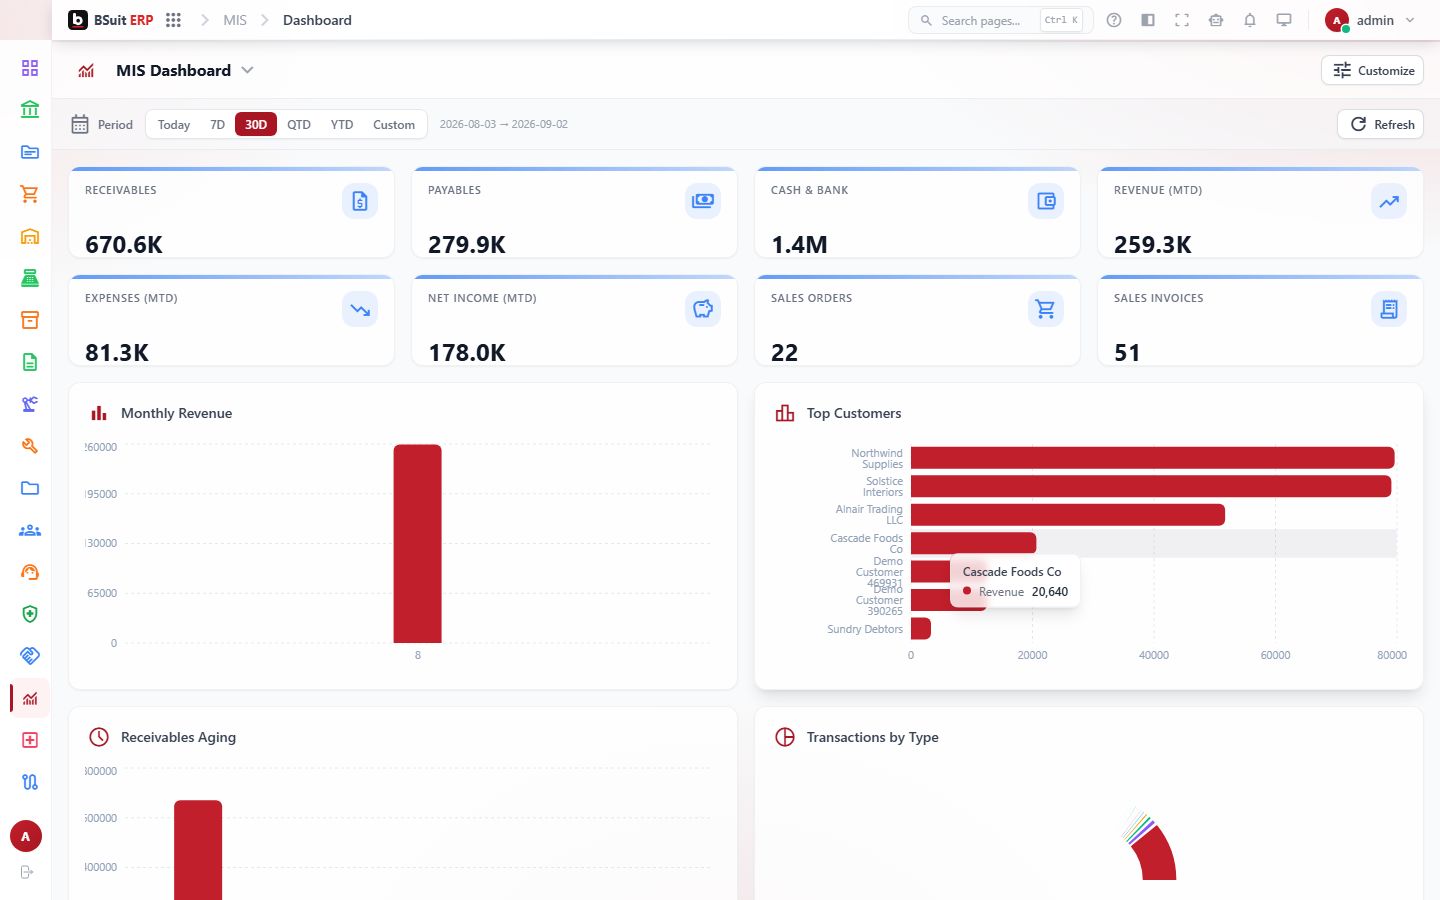Click the Sales Orders cart icon
Screen dimensions: 1440x900
click(1046, 309)
